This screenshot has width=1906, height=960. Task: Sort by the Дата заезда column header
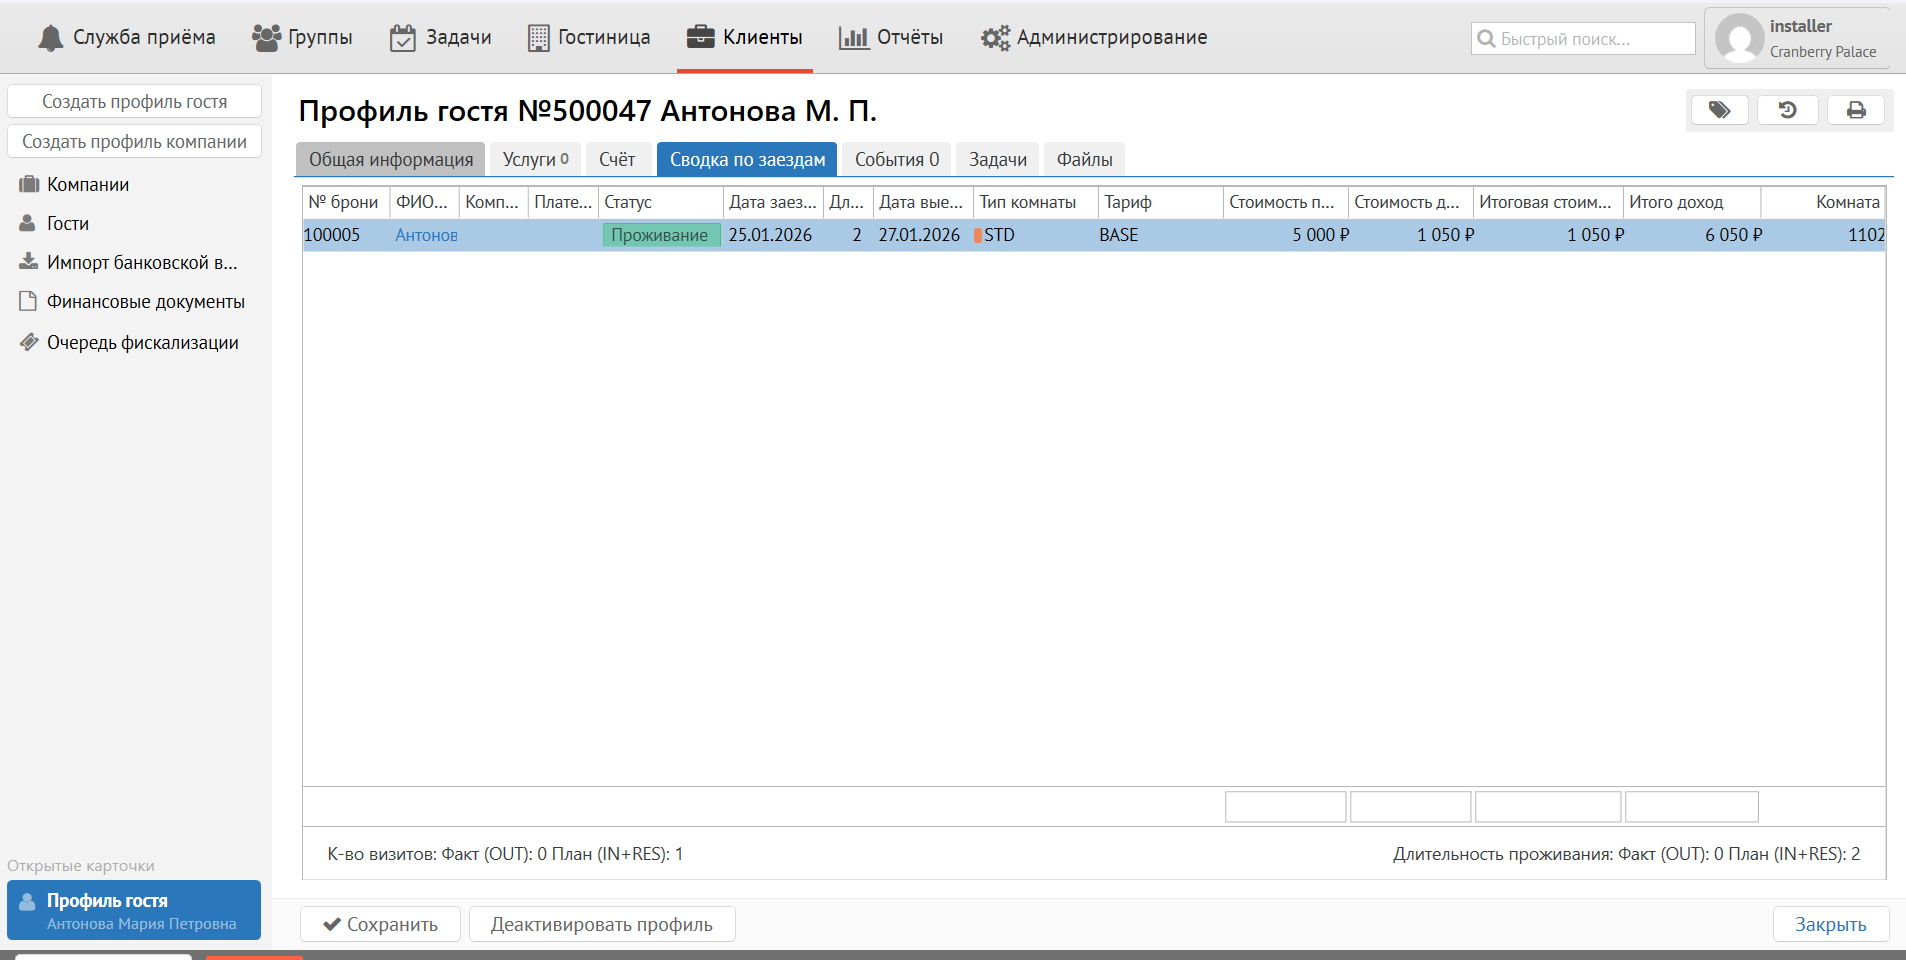point(773,202)
